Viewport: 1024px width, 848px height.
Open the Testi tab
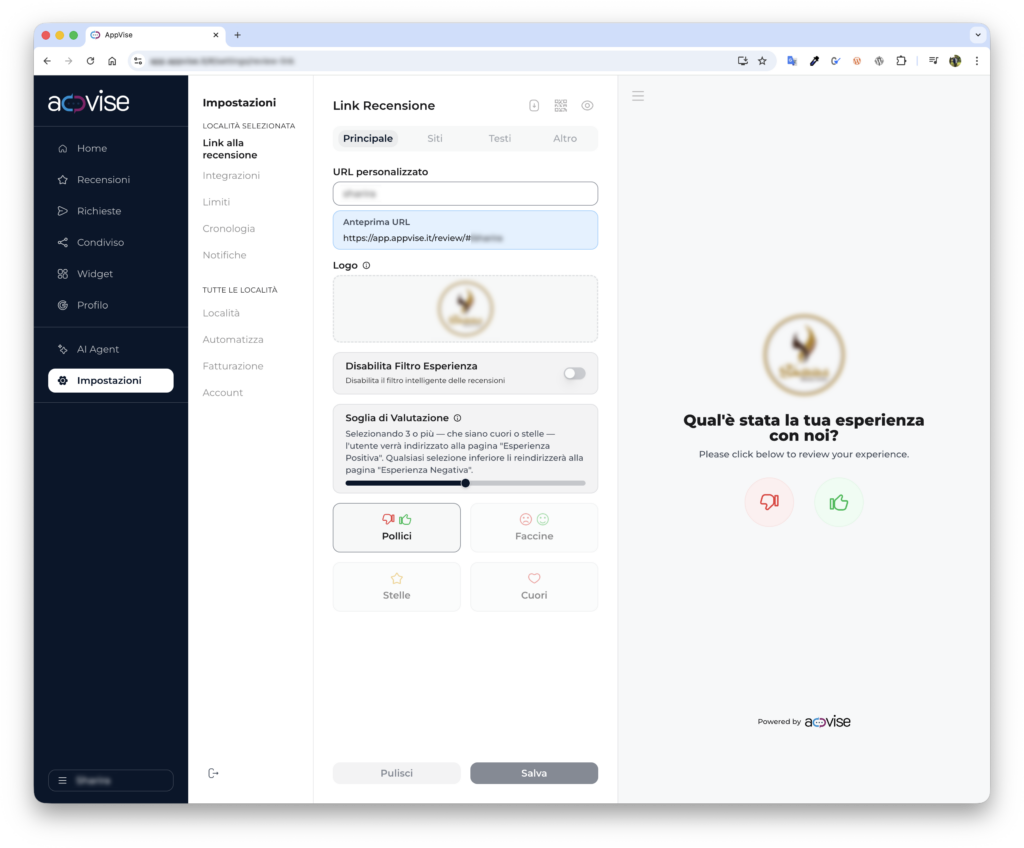pos(500,139)
